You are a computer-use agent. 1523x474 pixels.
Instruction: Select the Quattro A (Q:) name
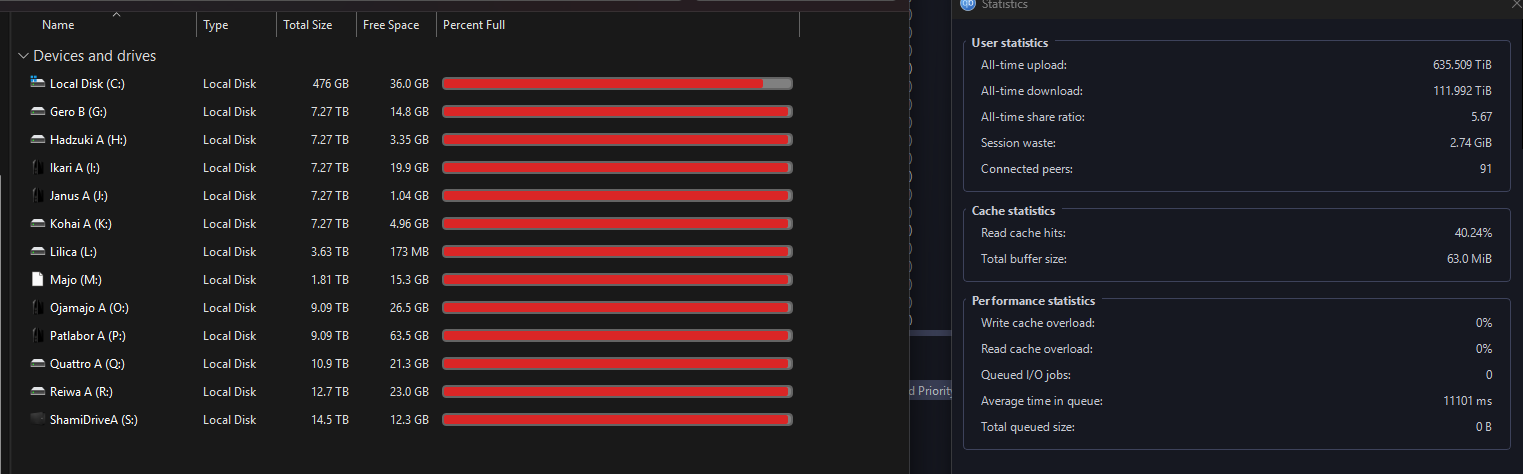point(87,364)
